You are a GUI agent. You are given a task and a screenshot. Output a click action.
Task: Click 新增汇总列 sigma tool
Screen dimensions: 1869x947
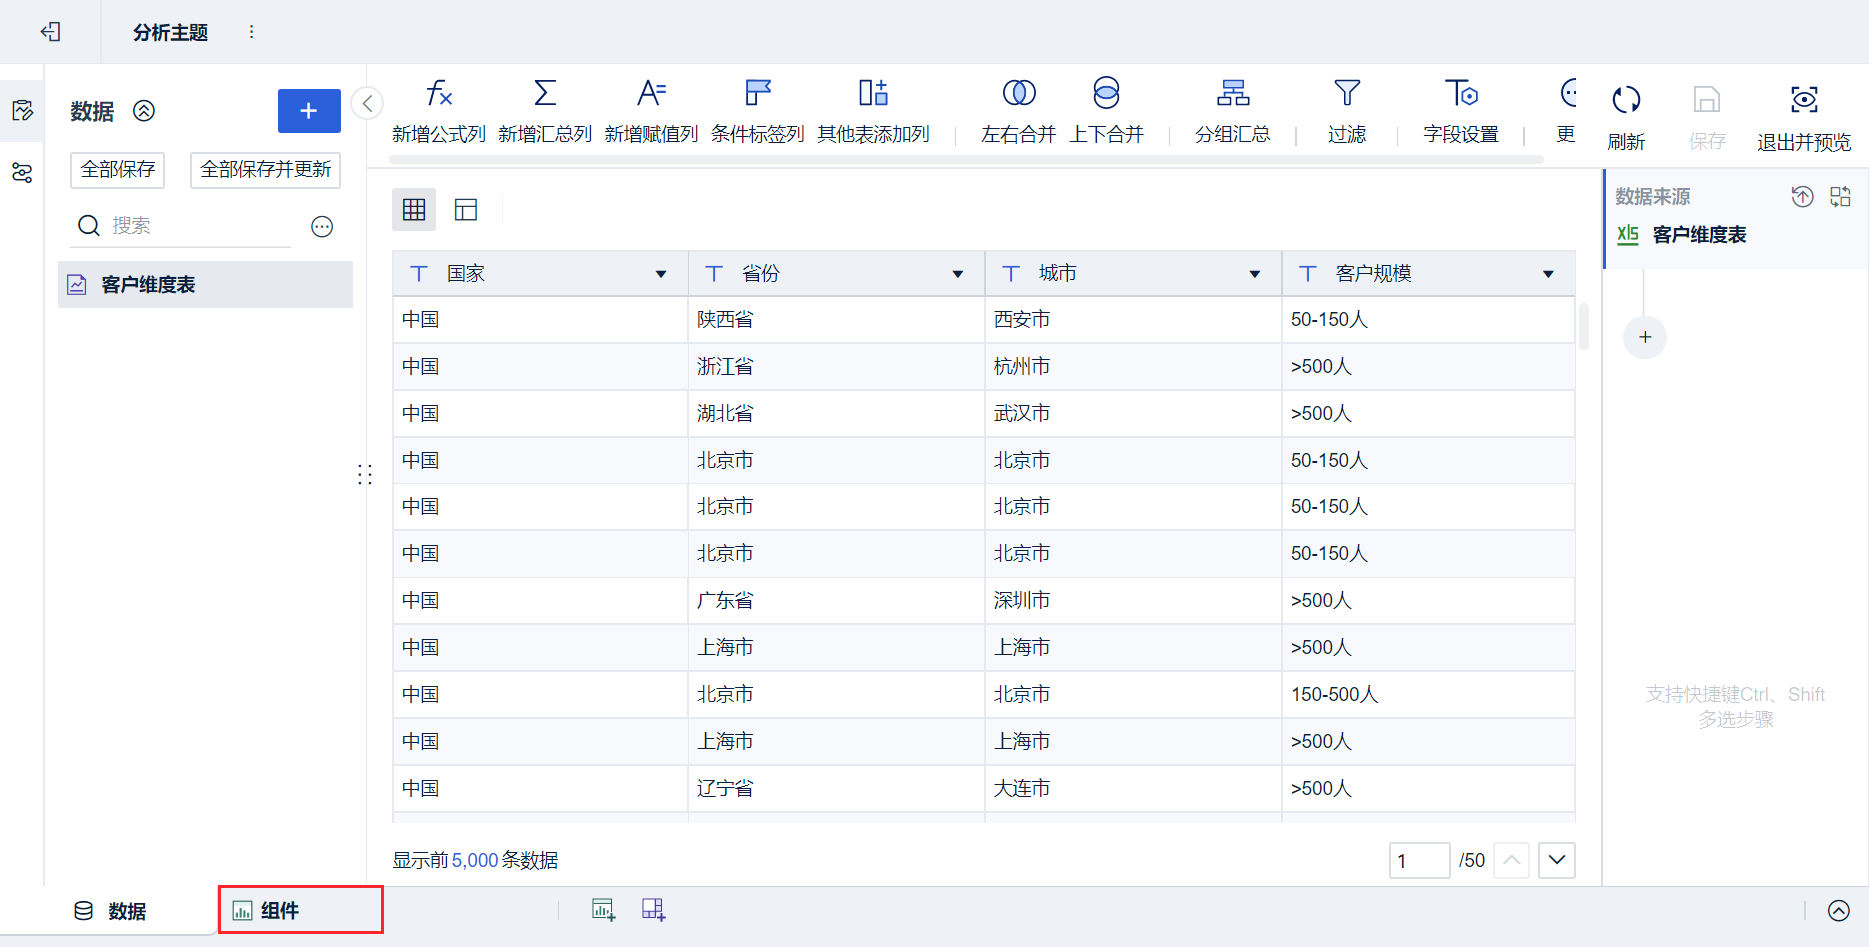tap(545, 111)
